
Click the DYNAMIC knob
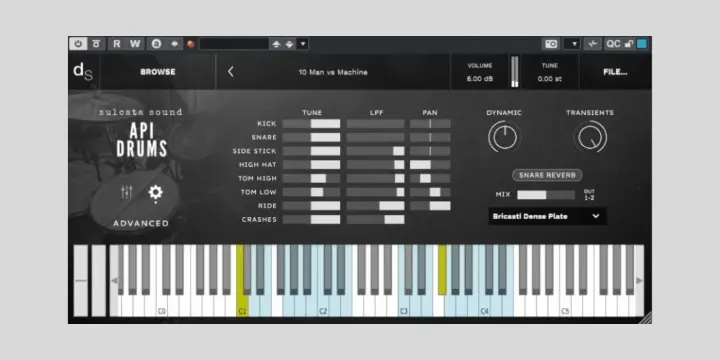(x=504, y=137)
